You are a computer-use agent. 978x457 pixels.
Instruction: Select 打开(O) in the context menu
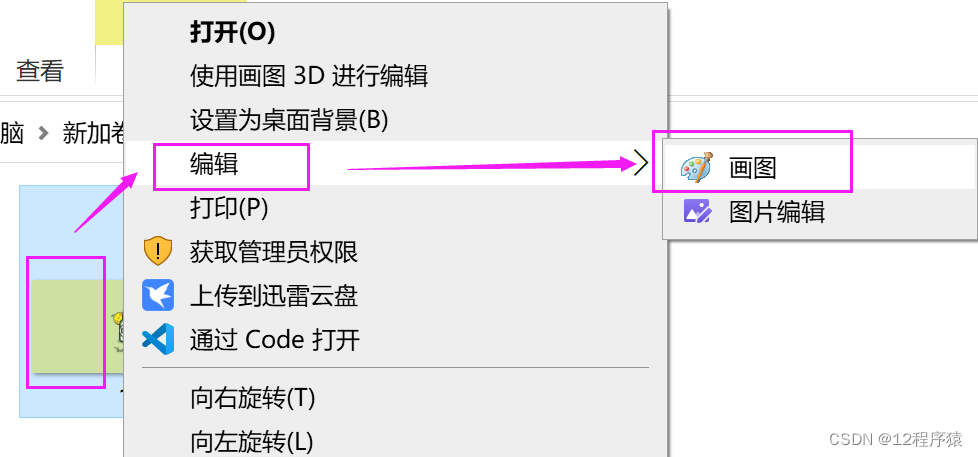tap(232, 33)
